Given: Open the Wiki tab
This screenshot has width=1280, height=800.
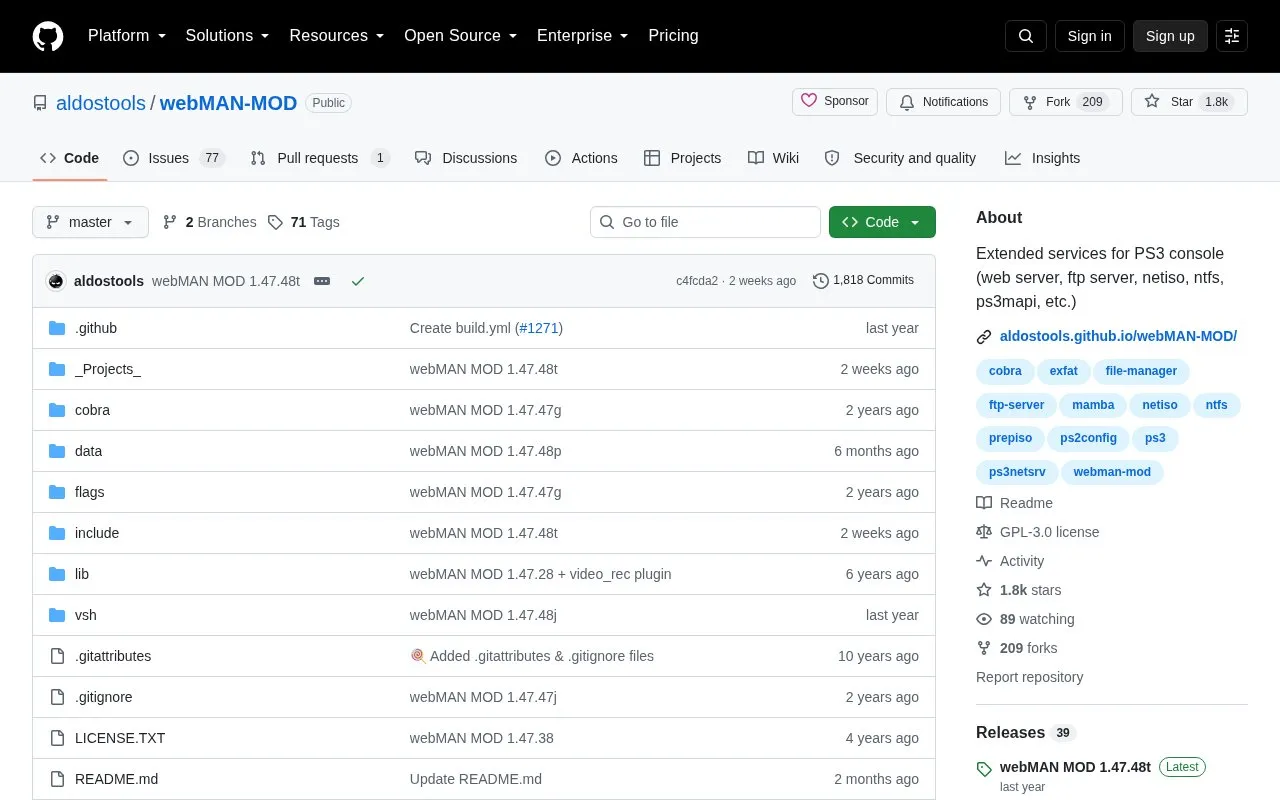Looking at the screenshot, I should (x=773, y=158).
